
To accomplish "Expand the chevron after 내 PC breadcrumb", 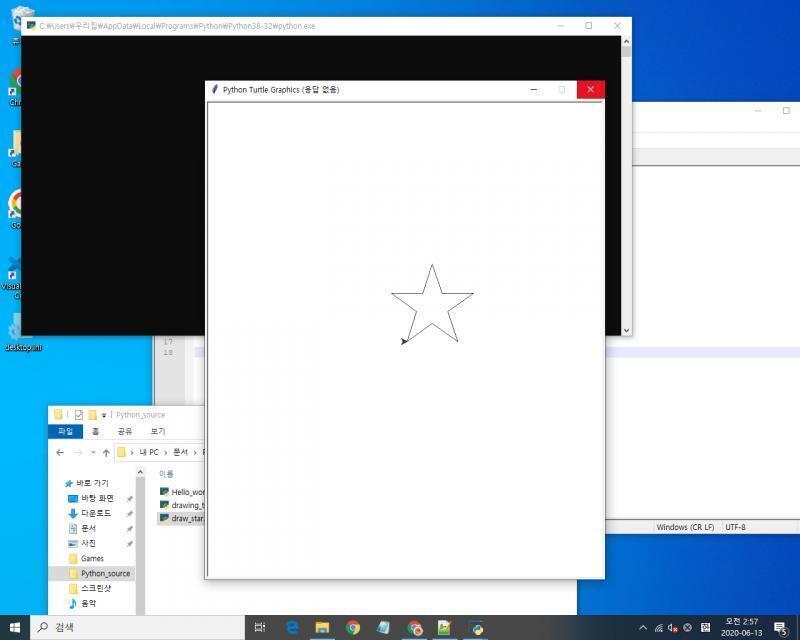I will click(x=166, y=452).
